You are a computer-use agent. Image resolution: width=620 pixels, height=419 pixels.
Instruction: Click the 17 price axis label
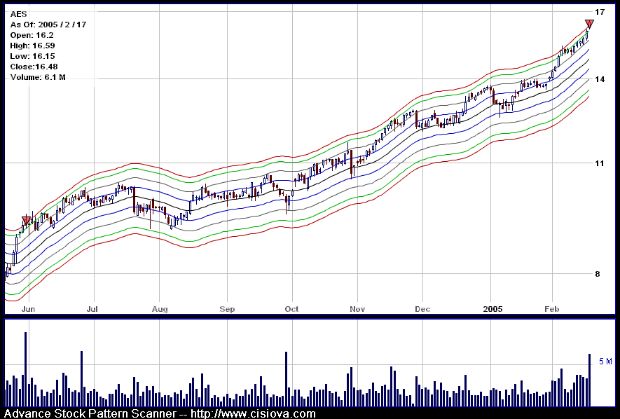pyautogui.click(x=600, y=12)
